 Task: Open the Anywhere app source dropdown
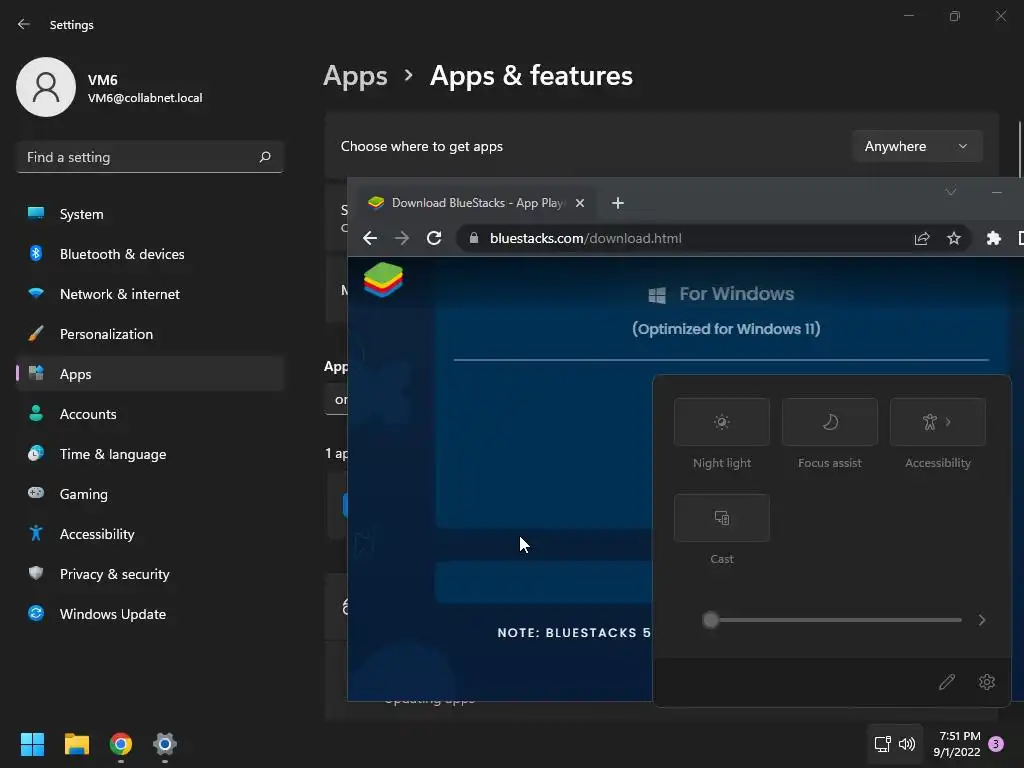[917, 146]
